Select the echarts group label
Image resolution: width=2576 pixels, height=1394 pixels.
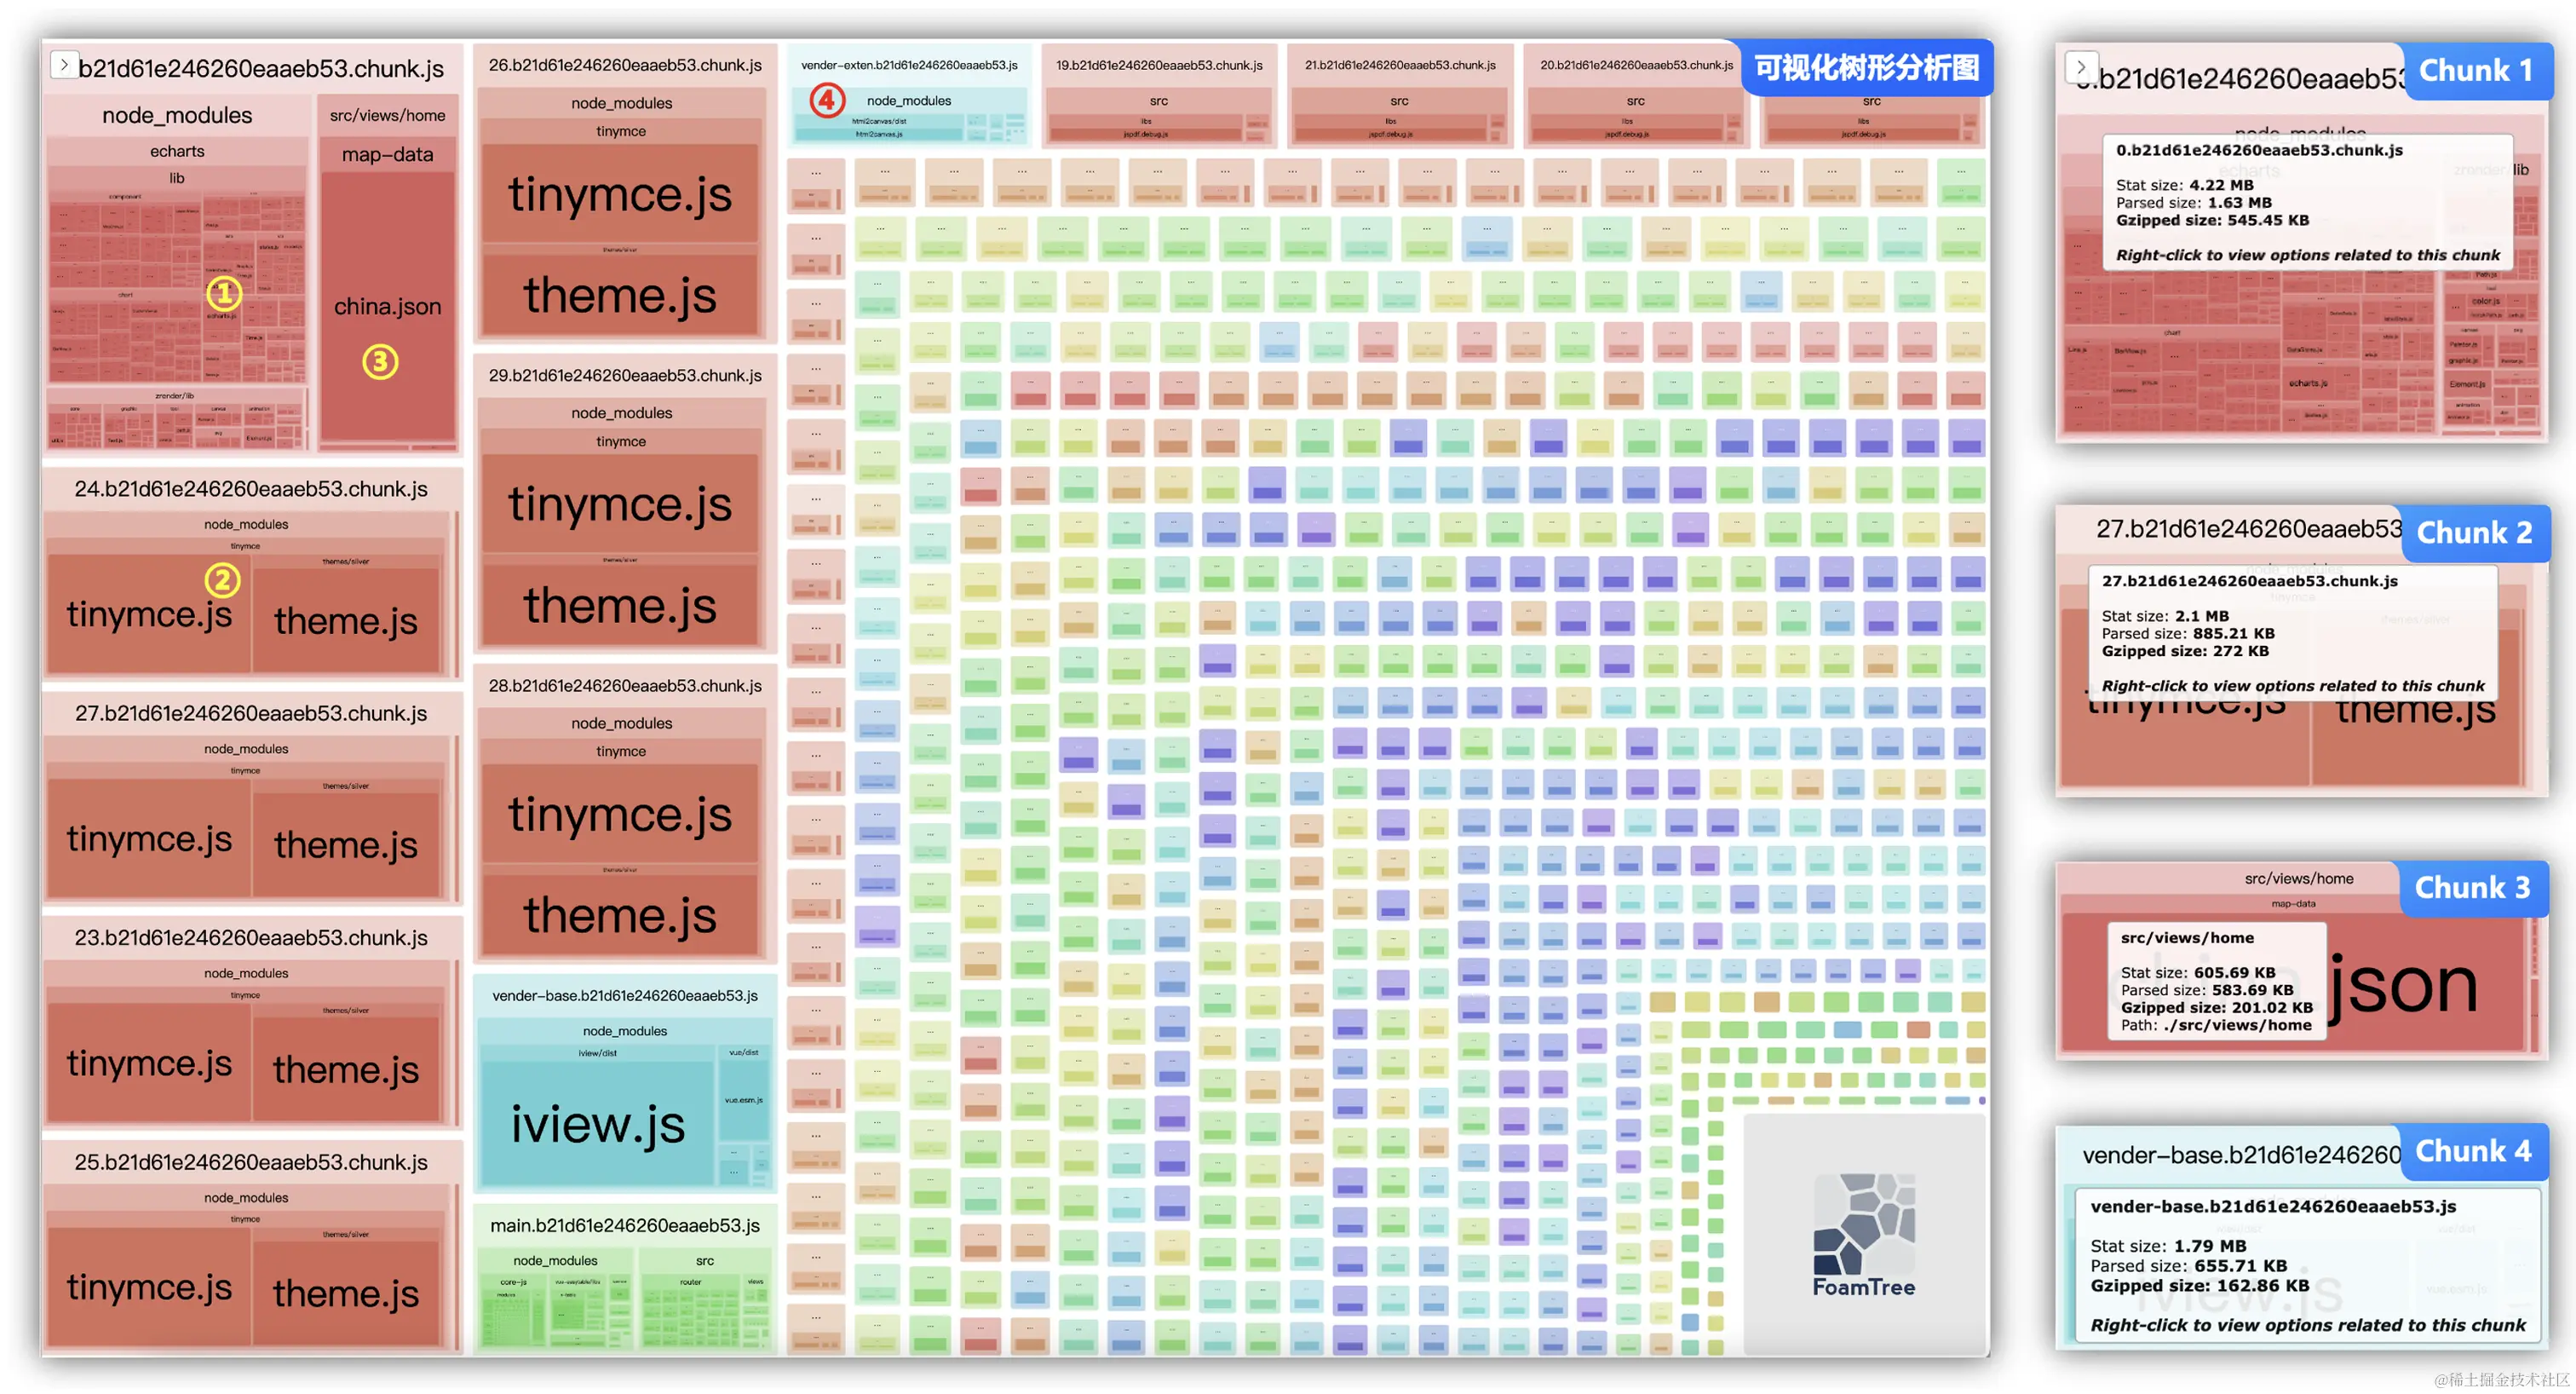[177, 151]
